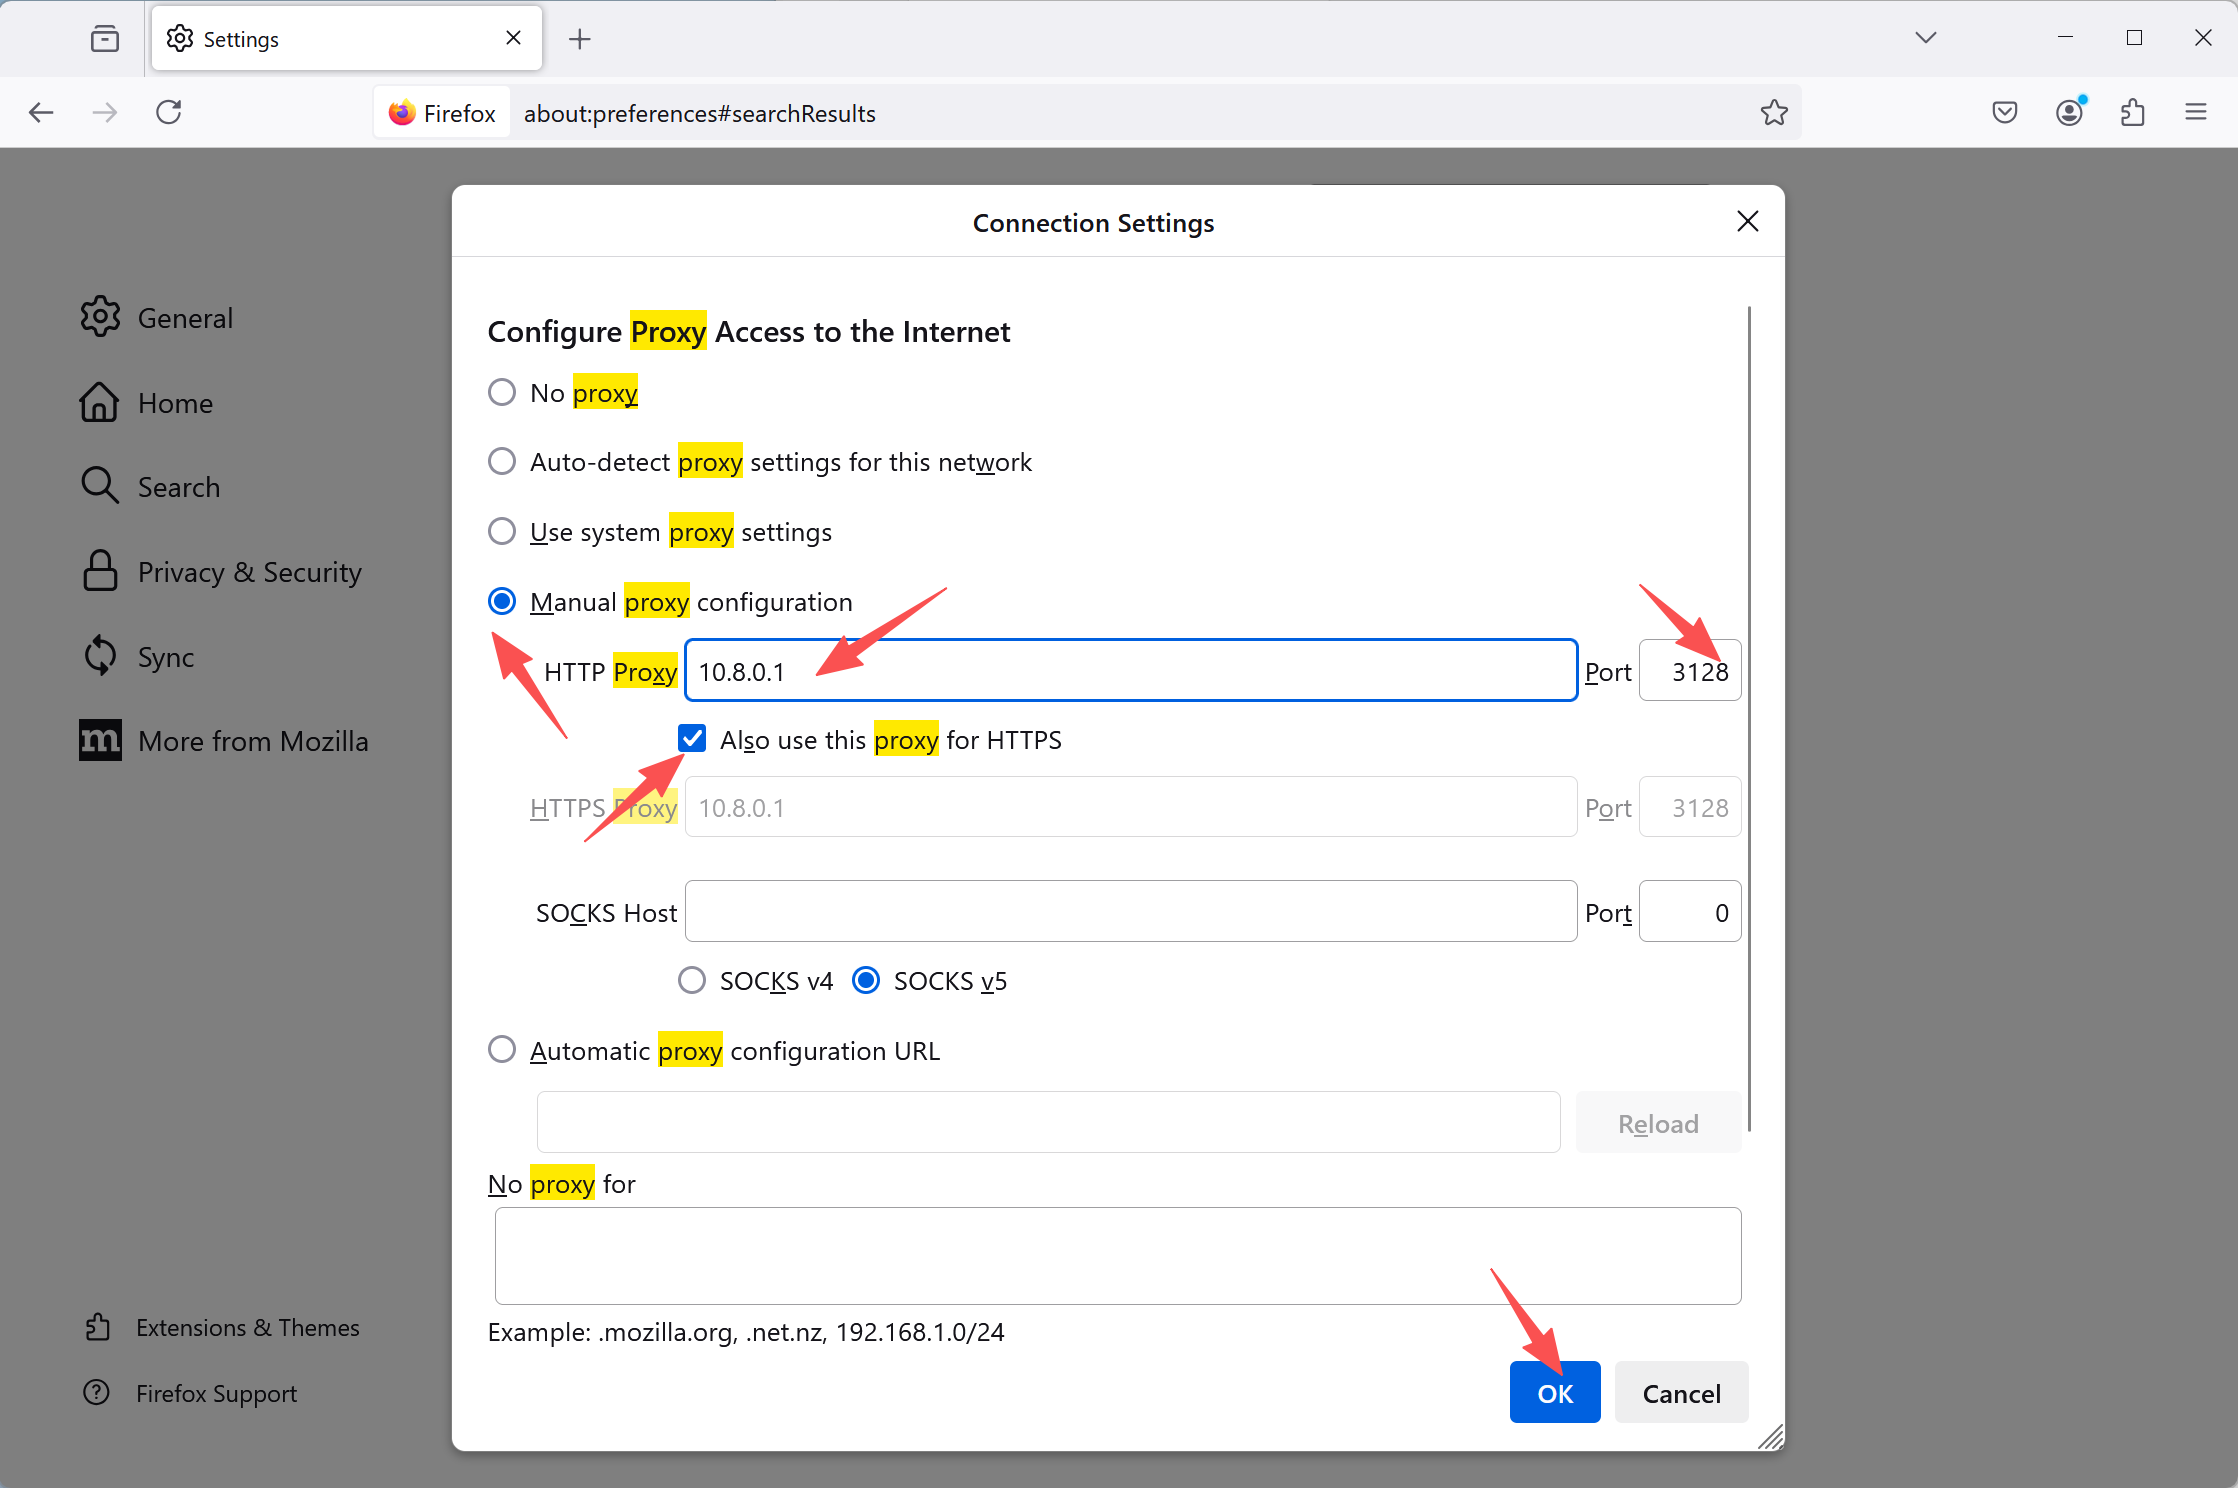Click the Pocket save icon in toolbar
Viewport: 2238px width, 1488px height.
pyautogui.click(x=2004, y=112)
